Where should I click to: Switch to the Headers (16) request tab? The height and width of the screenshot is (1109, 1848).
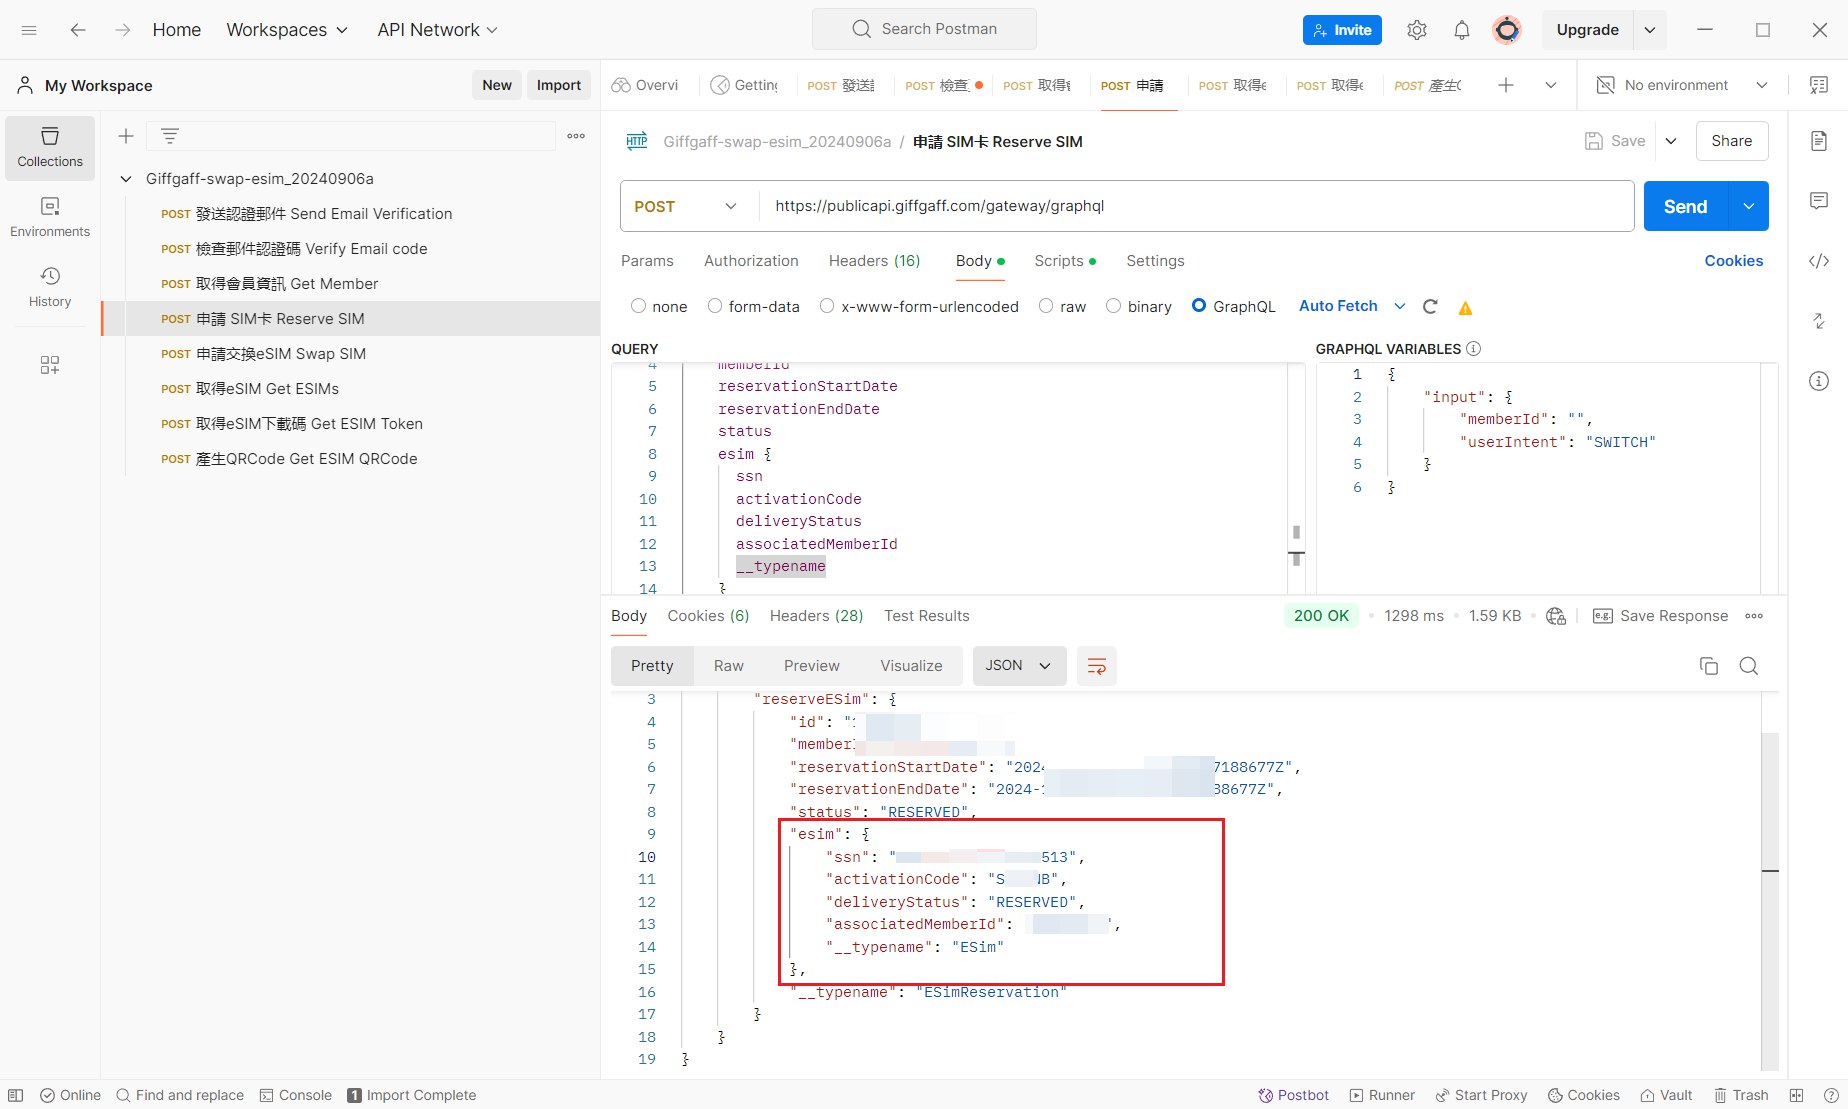coord(874,261)
